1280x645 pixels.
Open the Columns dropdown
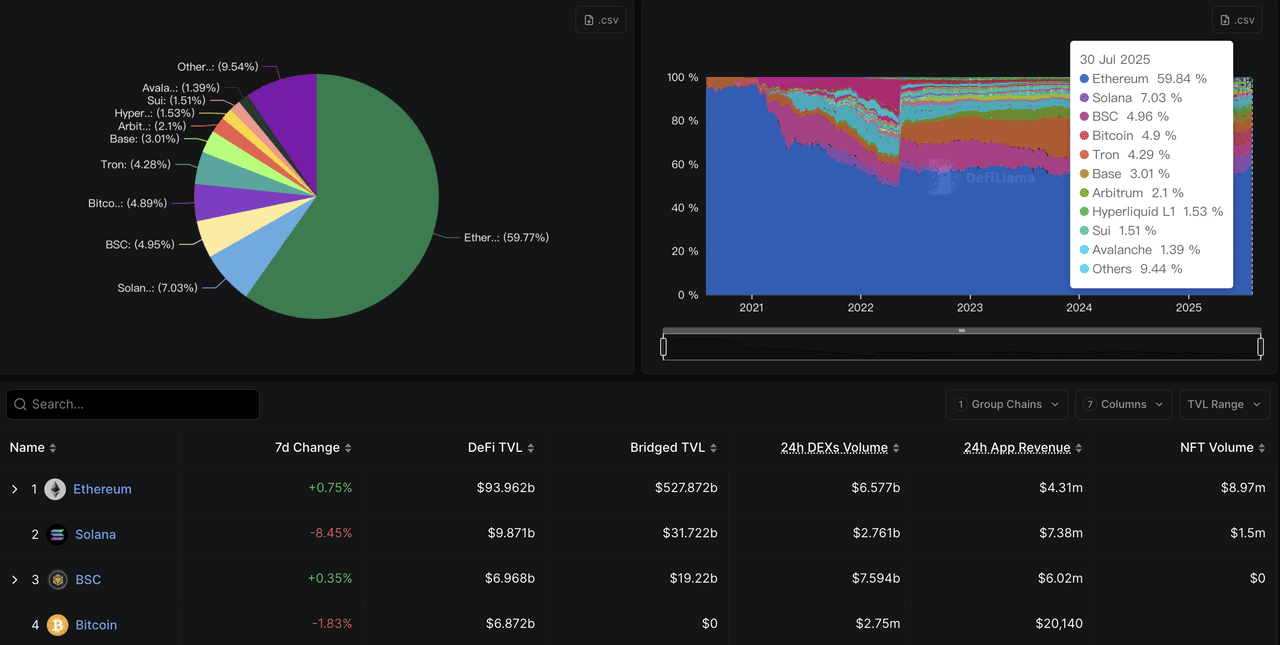click(x=1122, y=404)
